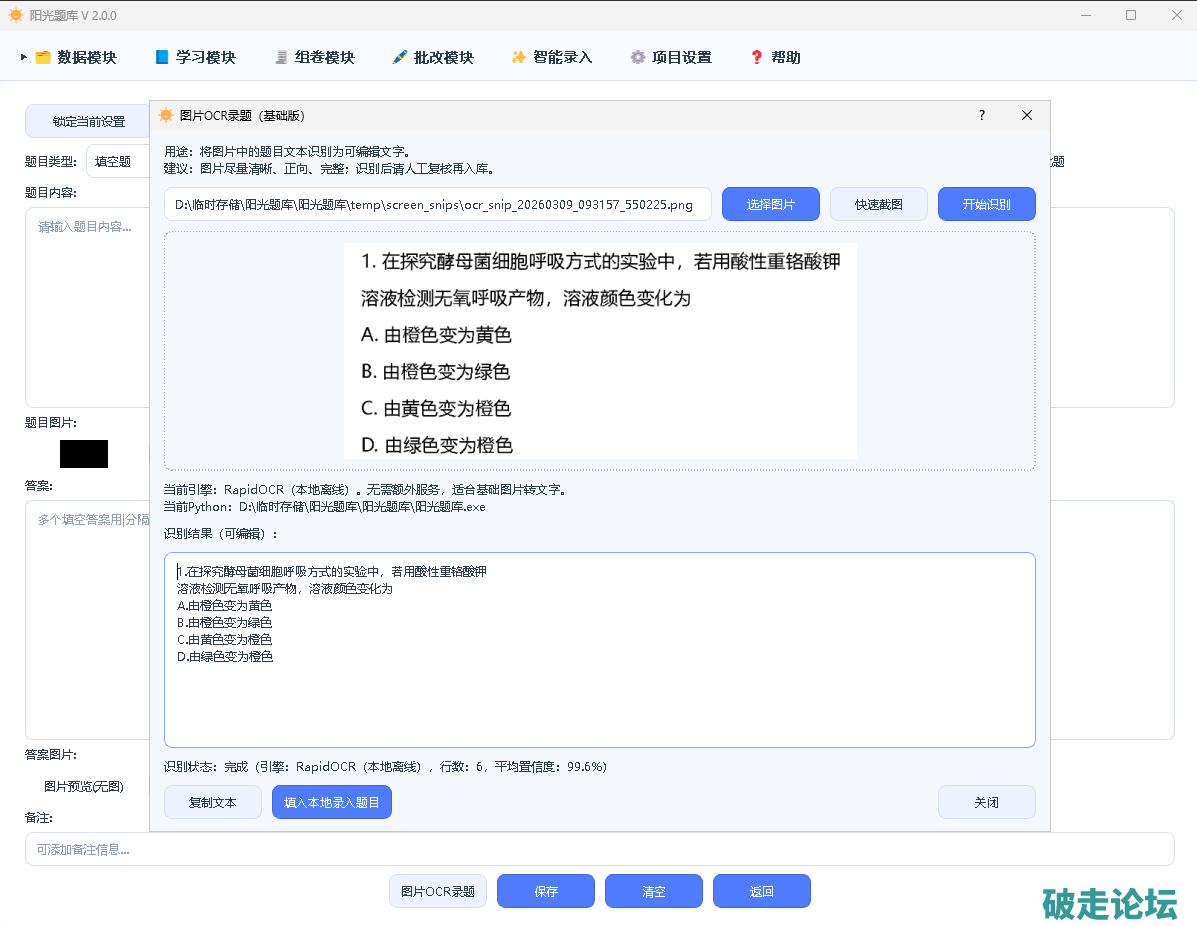Image resolution: width=1197 pixels, height=926 pixels.
Task: Click the red question mark 帮助 icon
Action: (757, 58)
